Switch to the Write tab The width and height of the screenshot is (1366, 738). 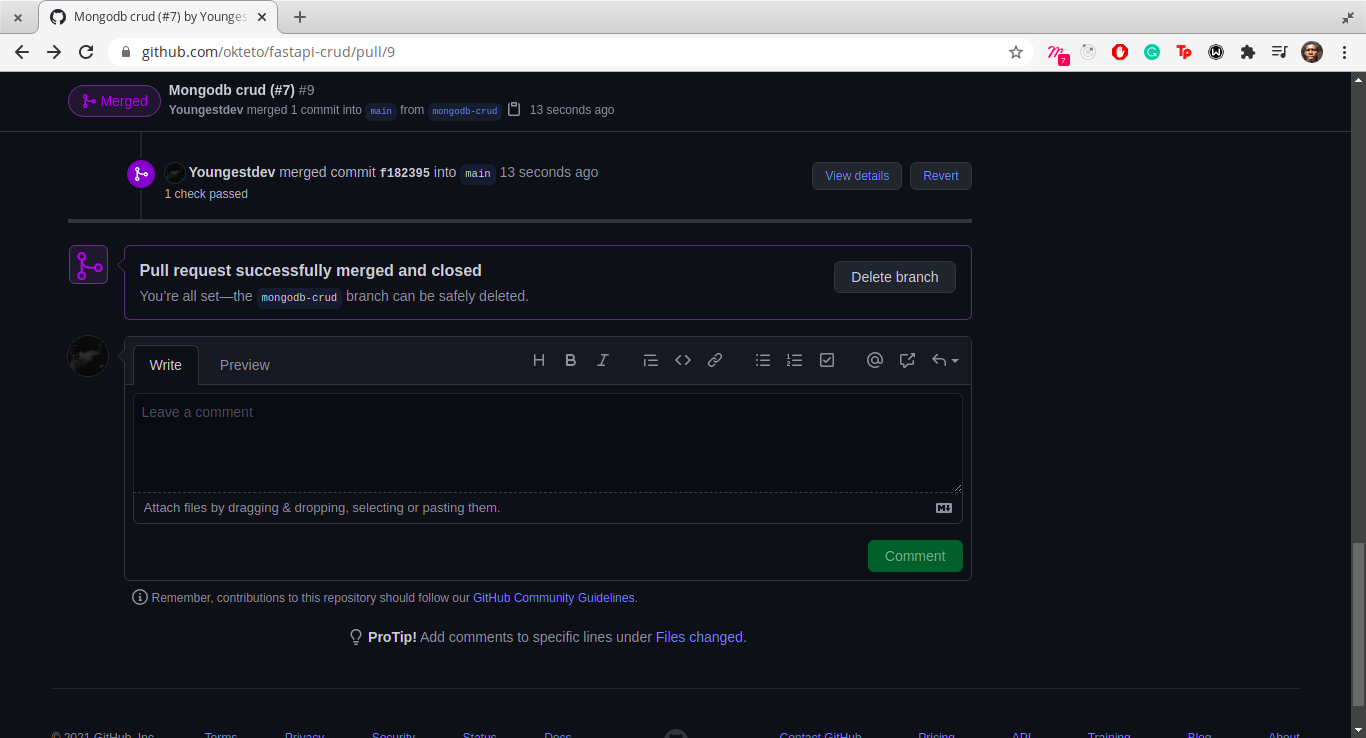166,365
